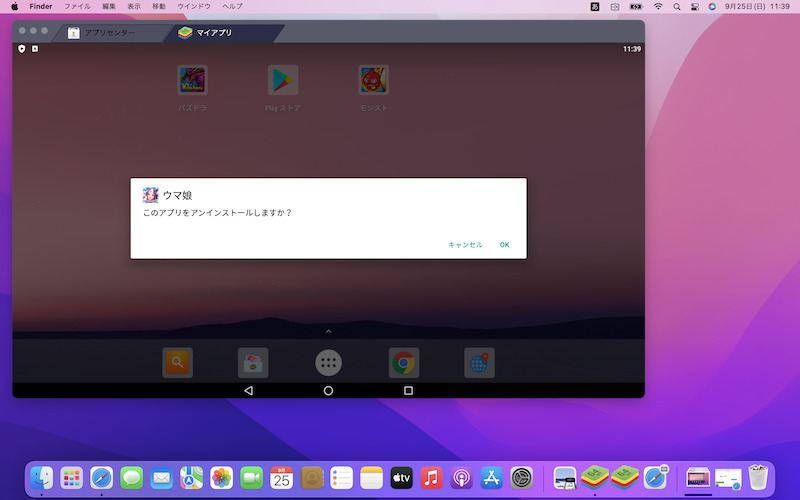Click the ウマ娘 app icon in dialog
Image resolution: width=800 pixels, height=500 pixels.
coord(151,195)
